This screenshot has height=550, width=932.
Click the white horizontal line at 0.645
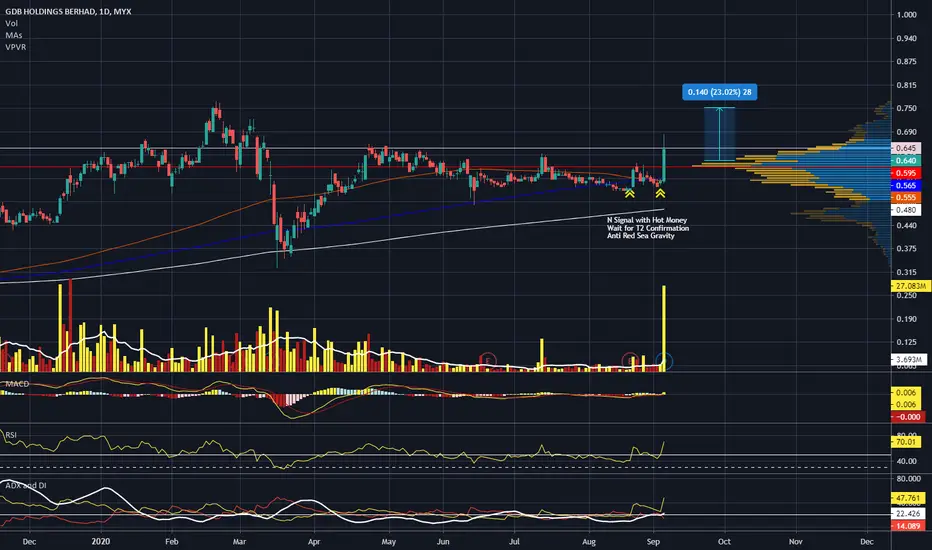click(446, 148)
